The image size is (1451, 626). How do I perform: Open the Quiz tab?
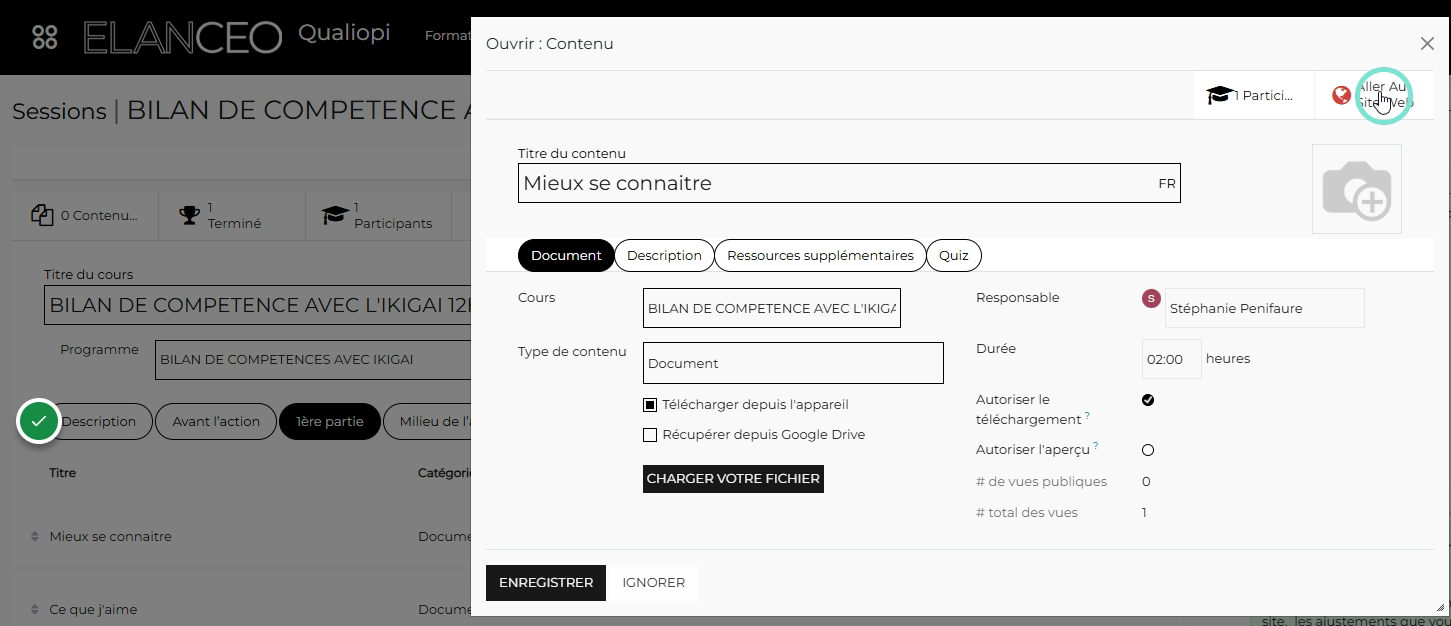point(954,255)
